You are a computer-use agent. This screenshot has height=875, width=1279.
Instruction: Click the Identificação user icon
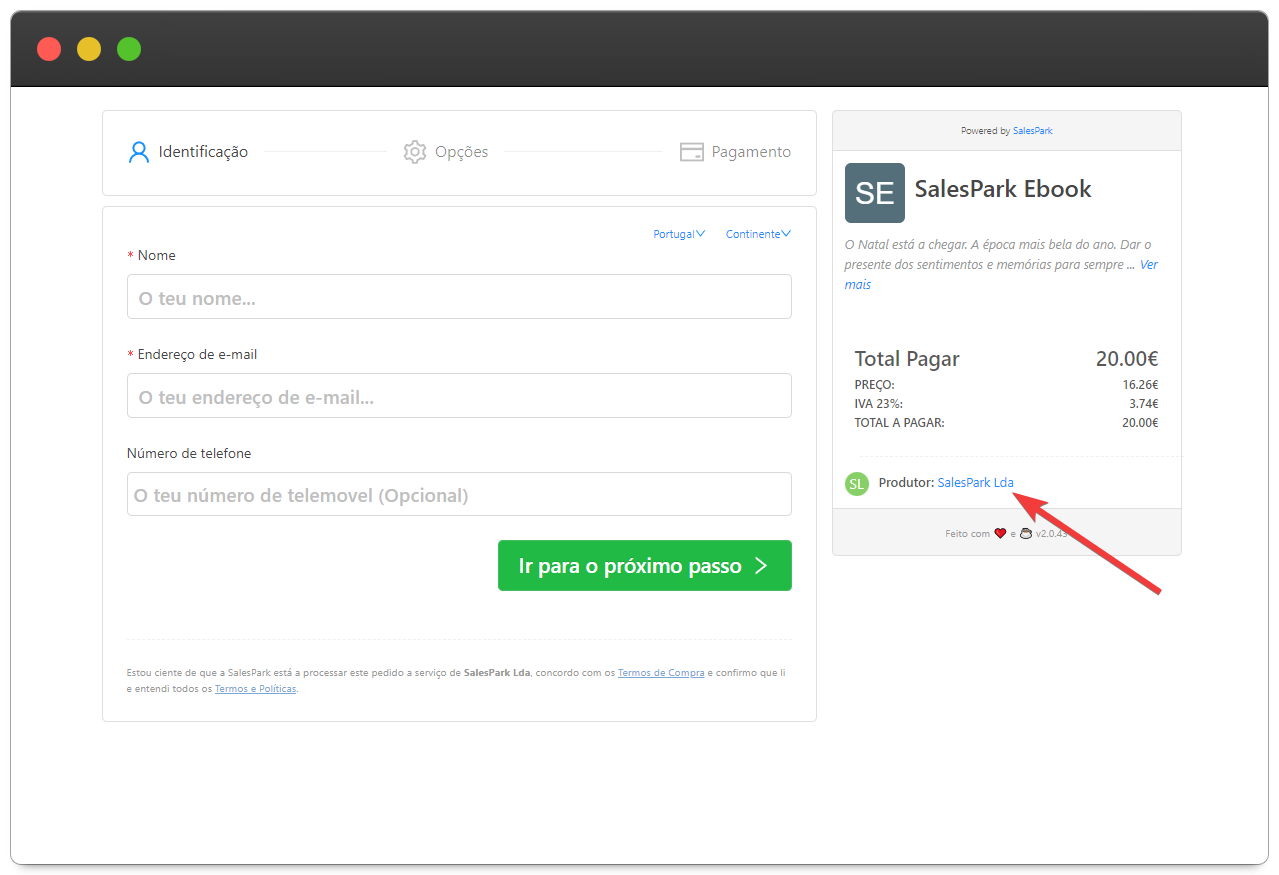tap(138, 152)
